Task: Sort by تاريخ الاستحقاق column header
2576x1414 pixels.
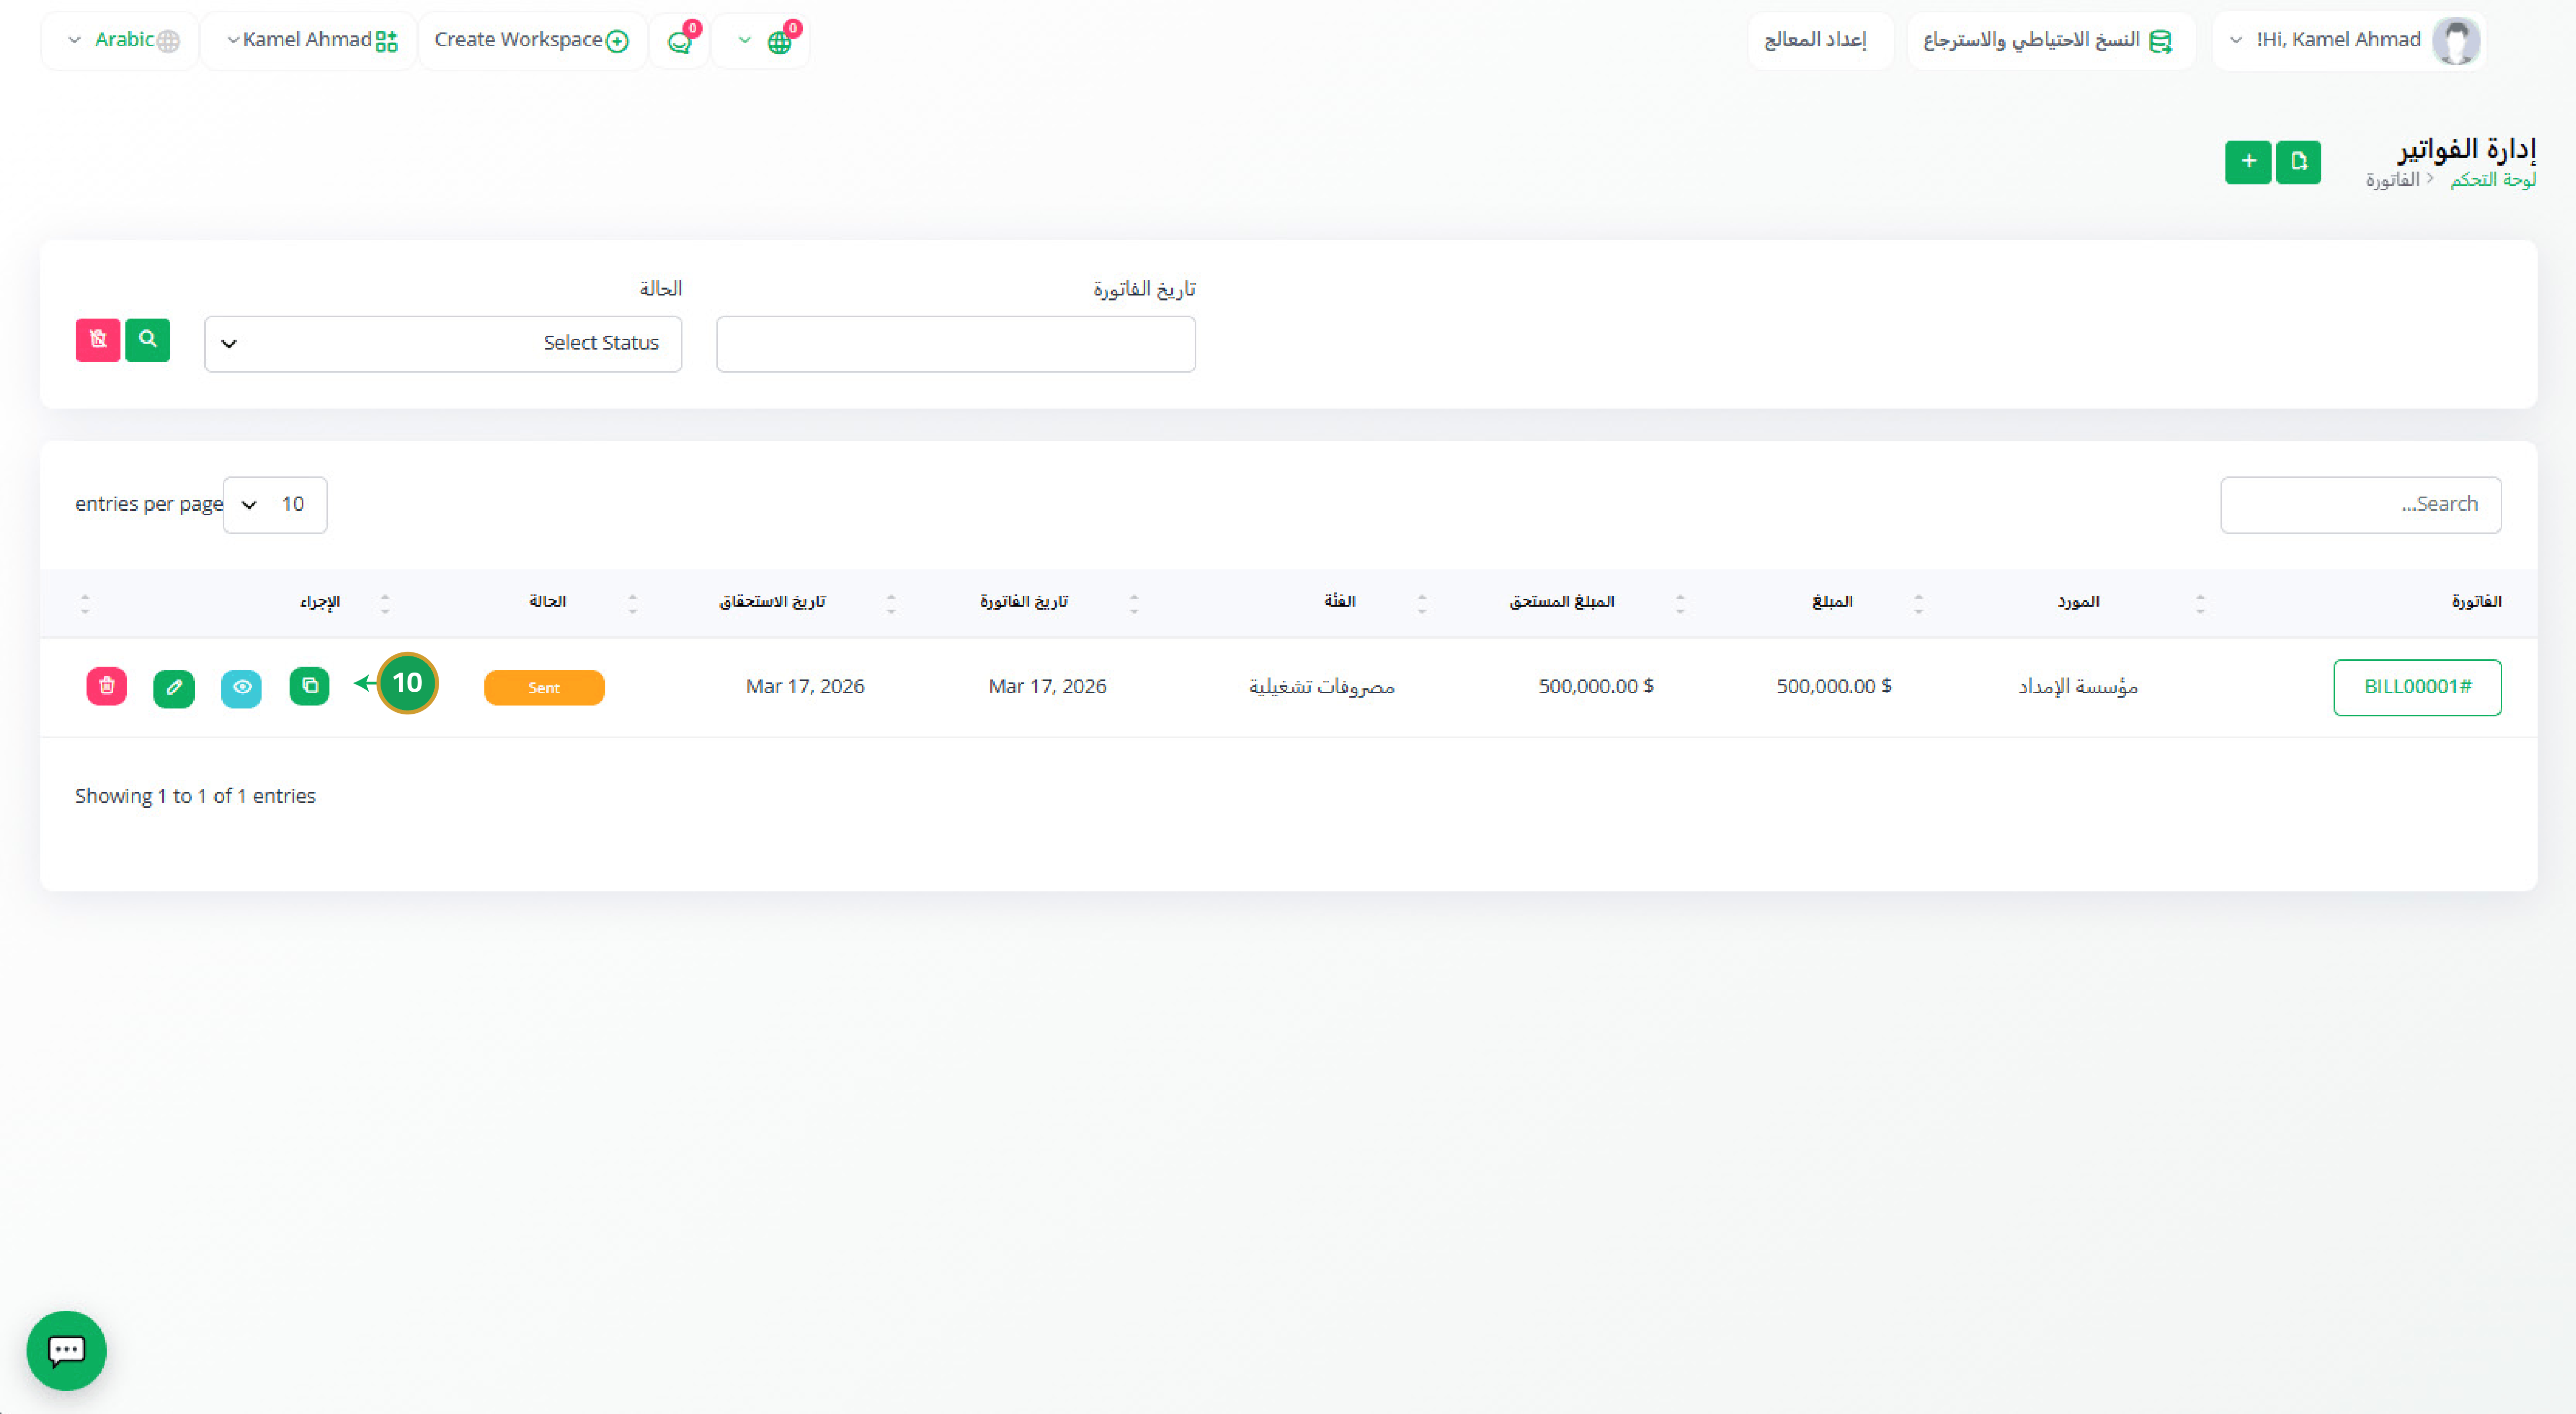Action: pyautogui.click(x=772, y=602)
